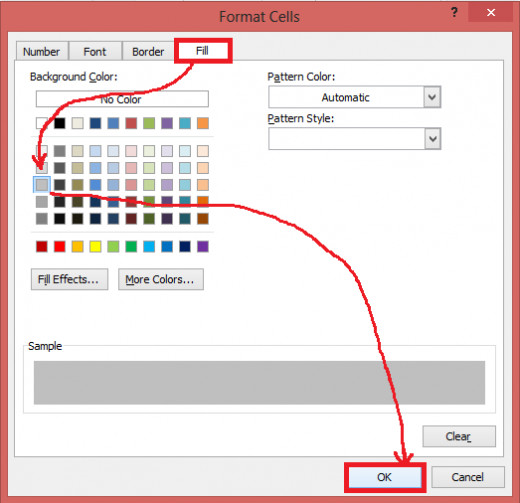
Task: Choose the purple swatch in the top theme row
Action: tap(167, 123)
